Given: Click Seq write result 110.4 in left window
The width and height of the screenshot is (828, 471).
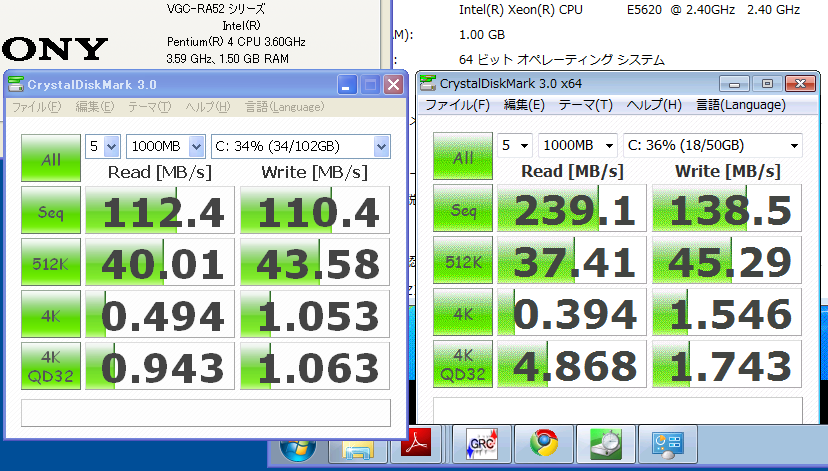Looking at the screenshot, I should click(x=315, y=210).
